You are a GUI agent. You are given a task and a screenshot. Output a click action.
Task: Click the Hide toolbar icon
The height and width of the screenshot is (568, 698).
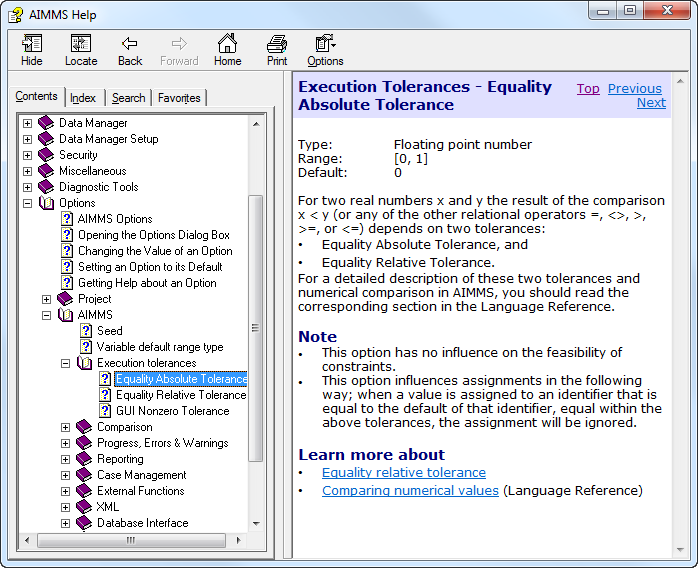click(32, 44)
